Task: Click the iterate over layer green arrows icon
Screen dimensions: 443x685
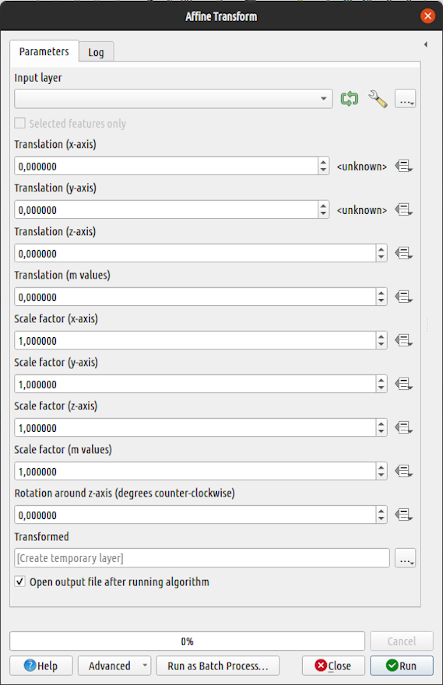Action: pos(349,99)
